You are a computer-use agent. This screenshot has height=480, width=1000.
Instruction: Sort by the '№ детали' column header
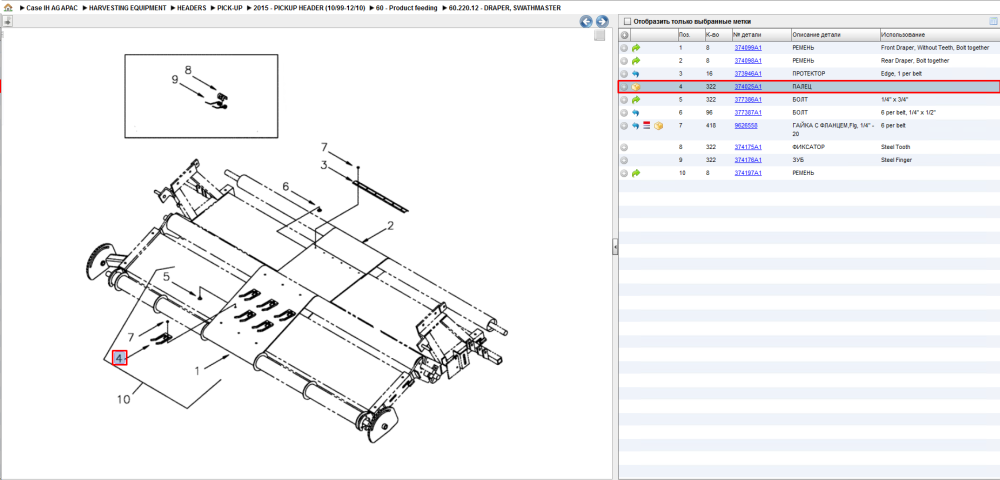[x=761, y=35]
